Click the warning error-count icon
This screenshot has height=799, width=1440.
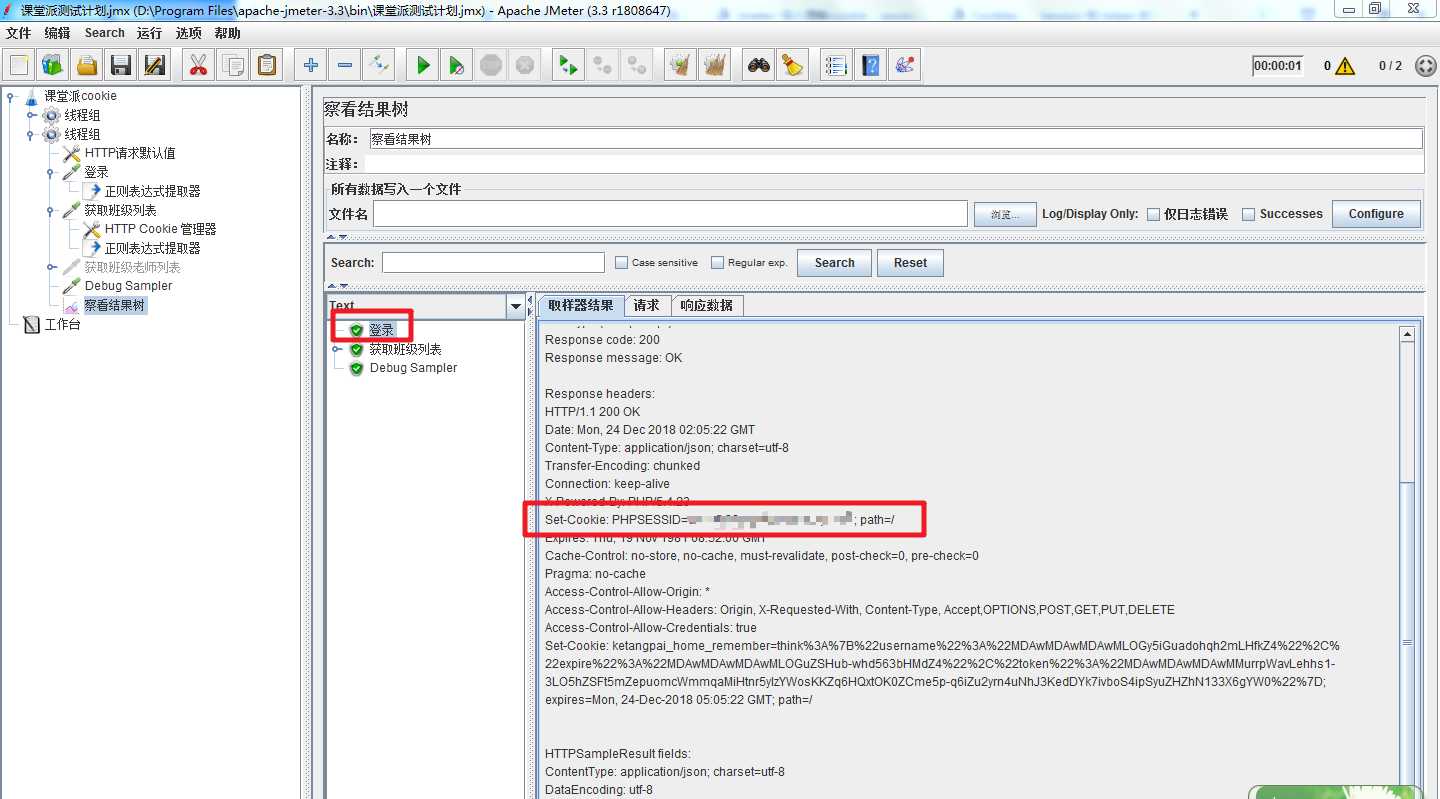pyautogui.click(x=1345, y=66)
